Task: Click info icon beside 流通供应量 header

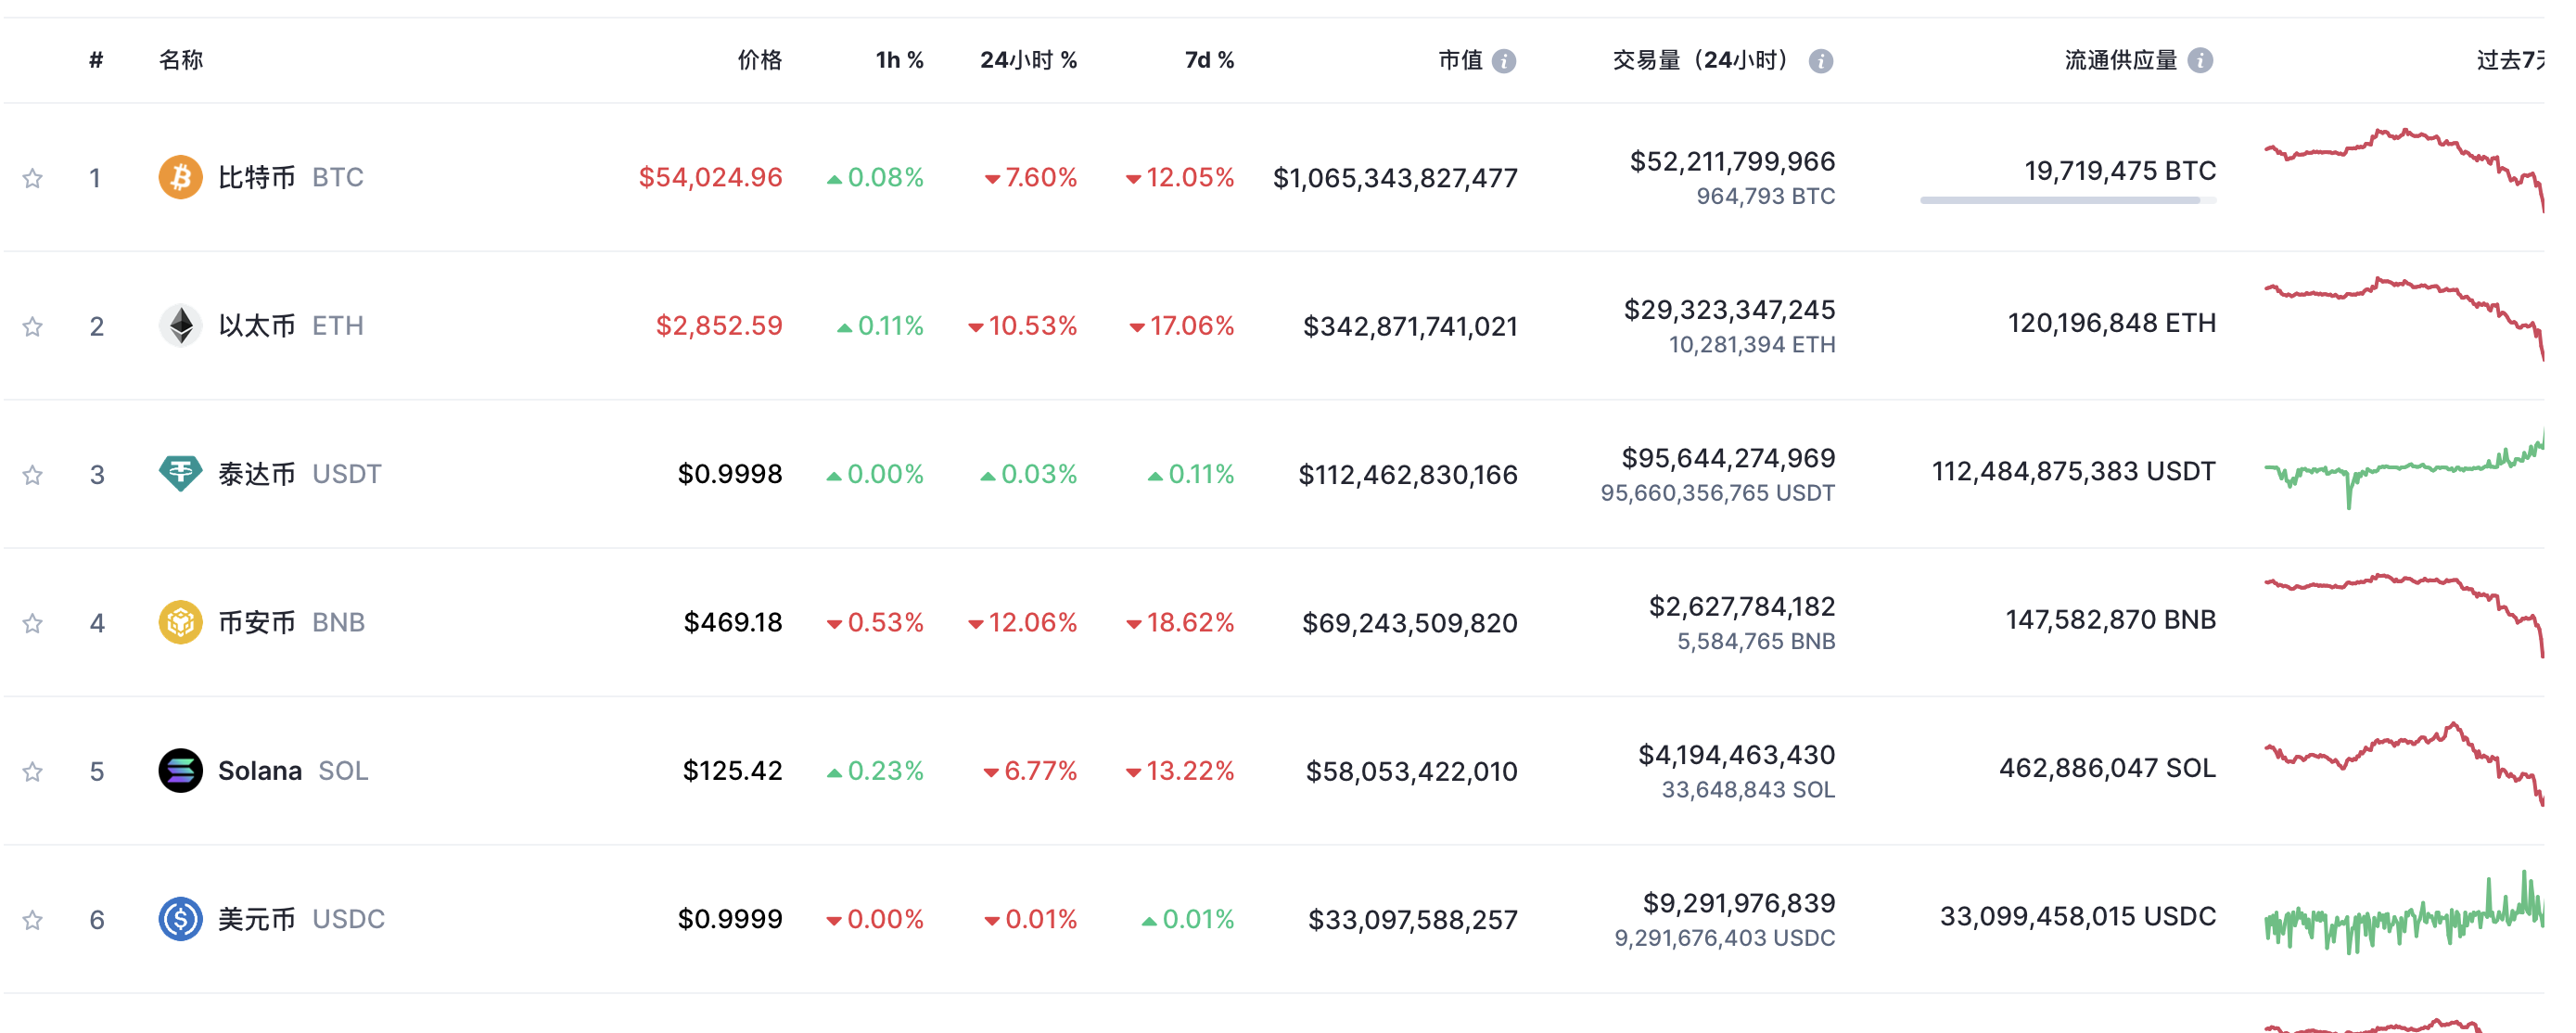Action: click(x=2199, y=61)
